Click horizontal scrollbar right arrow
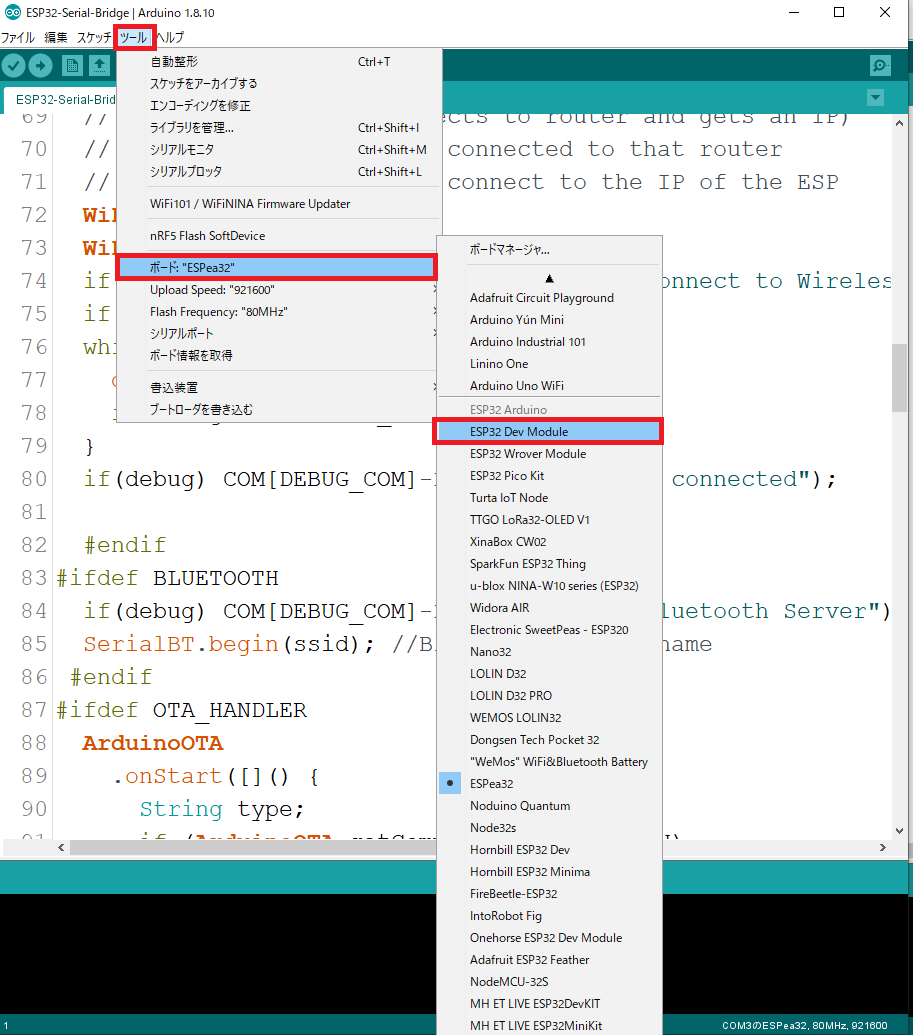The width and height of the screenshot is (913, 1035). [x=883, y=847]
